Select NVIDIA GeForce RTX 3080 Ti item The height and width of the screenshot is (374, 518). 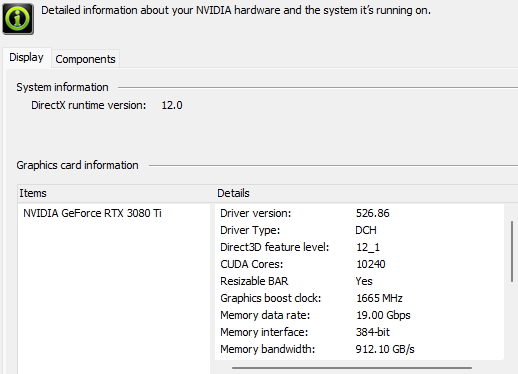coord(92,213)
